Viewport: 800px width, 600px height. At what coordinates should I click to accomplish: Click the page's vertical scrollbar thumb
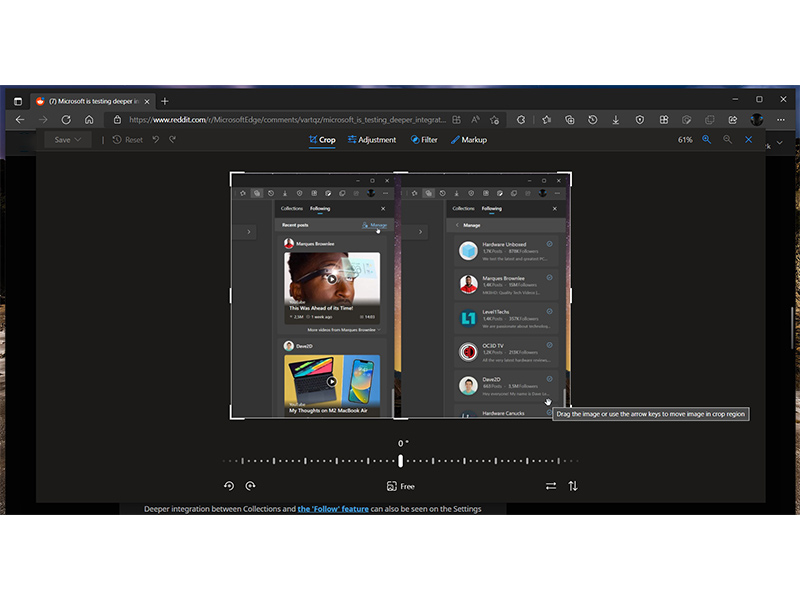click(792, 328)
